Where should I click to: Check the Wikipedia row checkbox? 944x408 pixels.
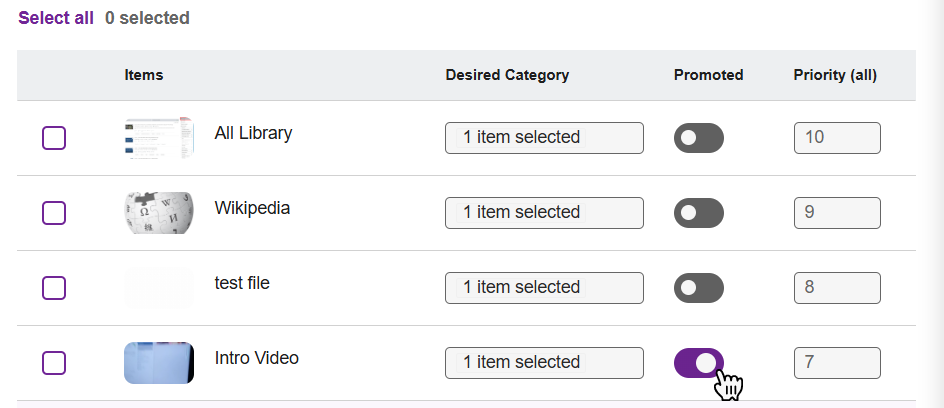pos(54,212)
